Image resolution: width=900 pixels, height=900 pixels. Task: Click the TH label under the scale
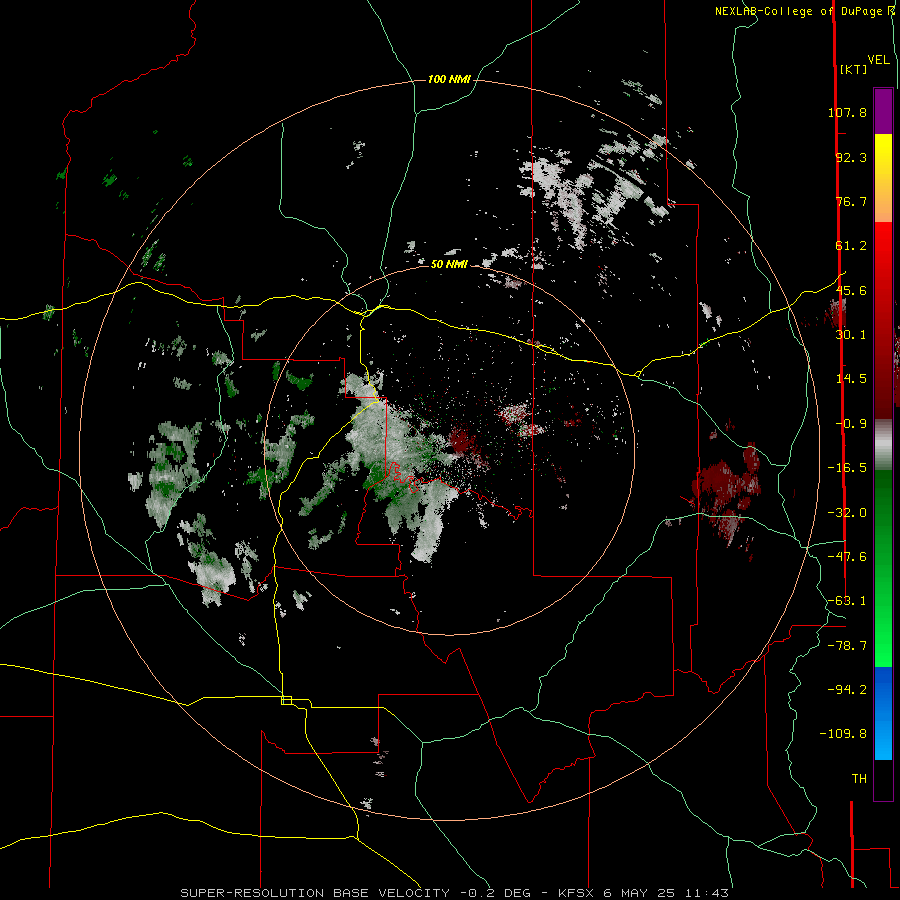coord(859,779)
